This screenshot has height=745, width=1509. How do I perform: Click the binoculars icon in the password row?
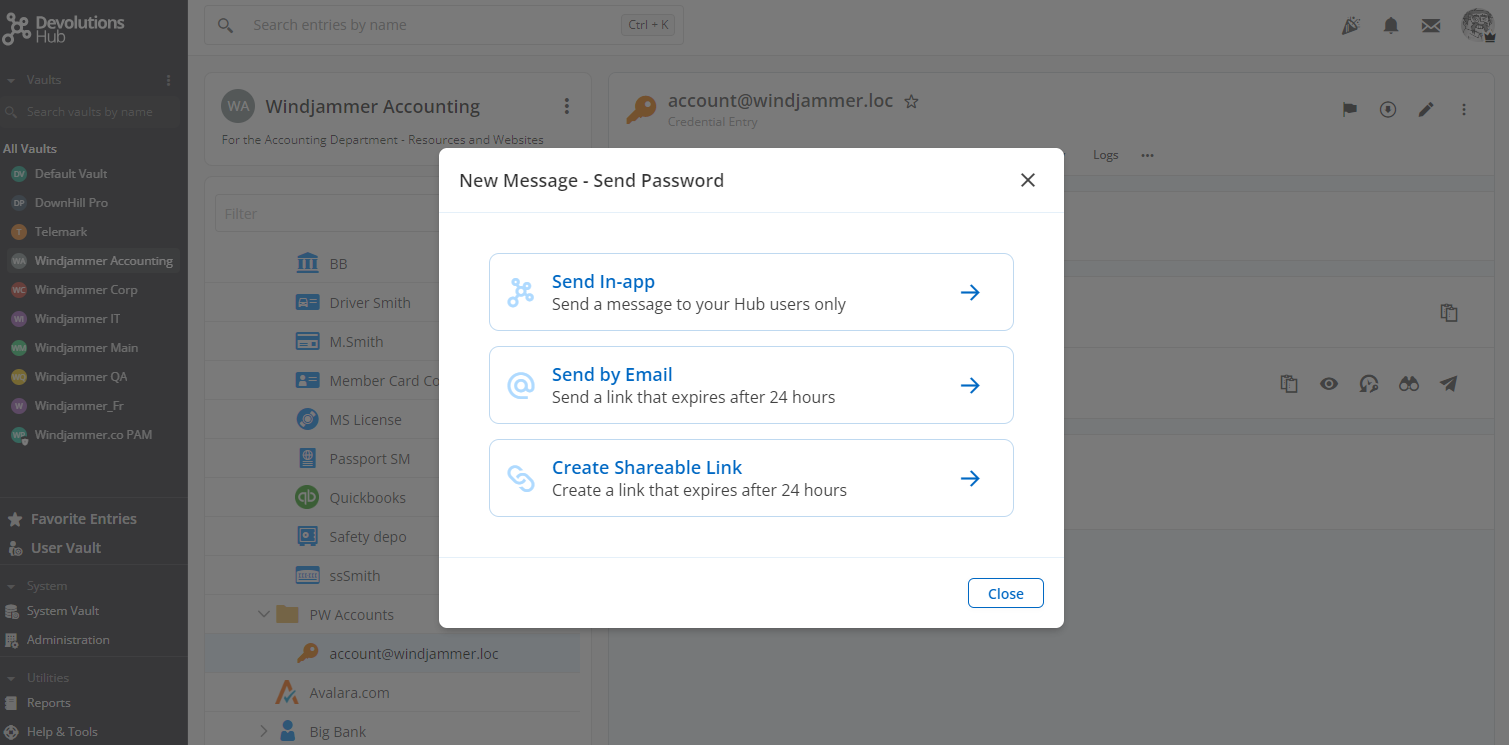[x=1408, y=383]
